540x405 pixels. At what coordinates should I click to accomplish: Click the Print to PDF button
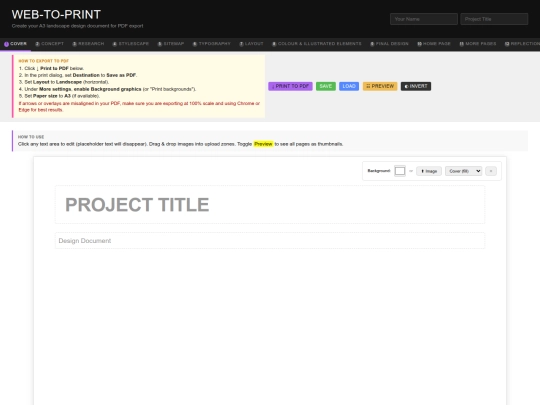pyautogui.click(x=290, y=86)
